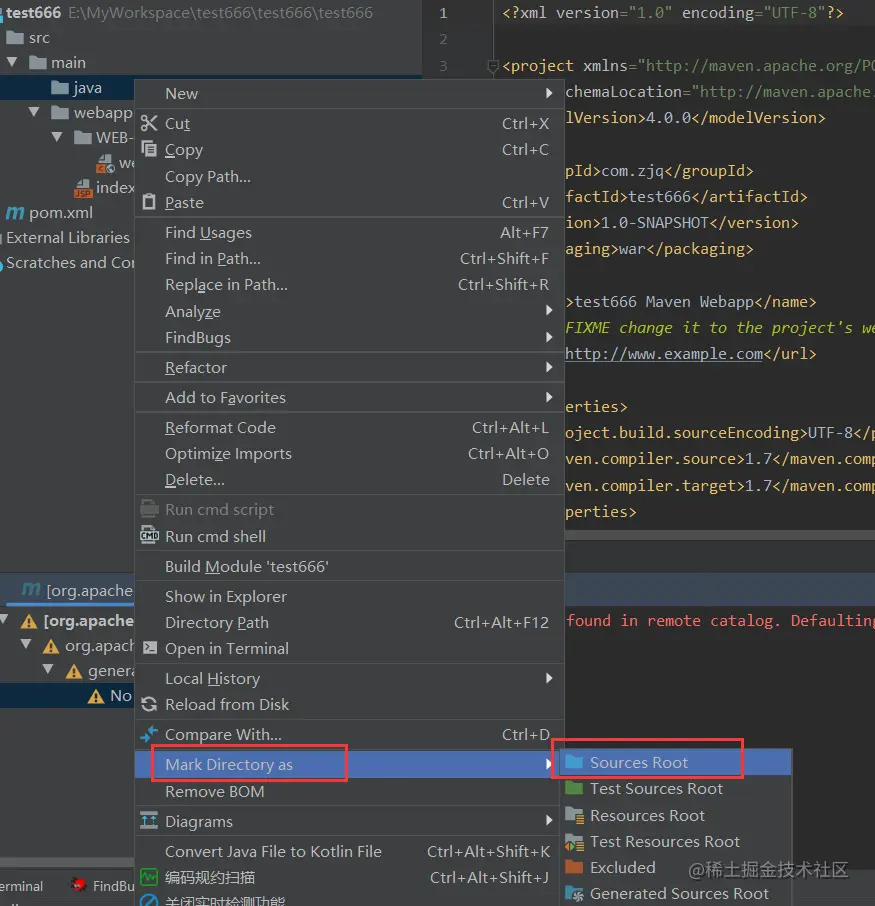Select the src folder in tree
The image size is (875, 906).
pos(39,38)
